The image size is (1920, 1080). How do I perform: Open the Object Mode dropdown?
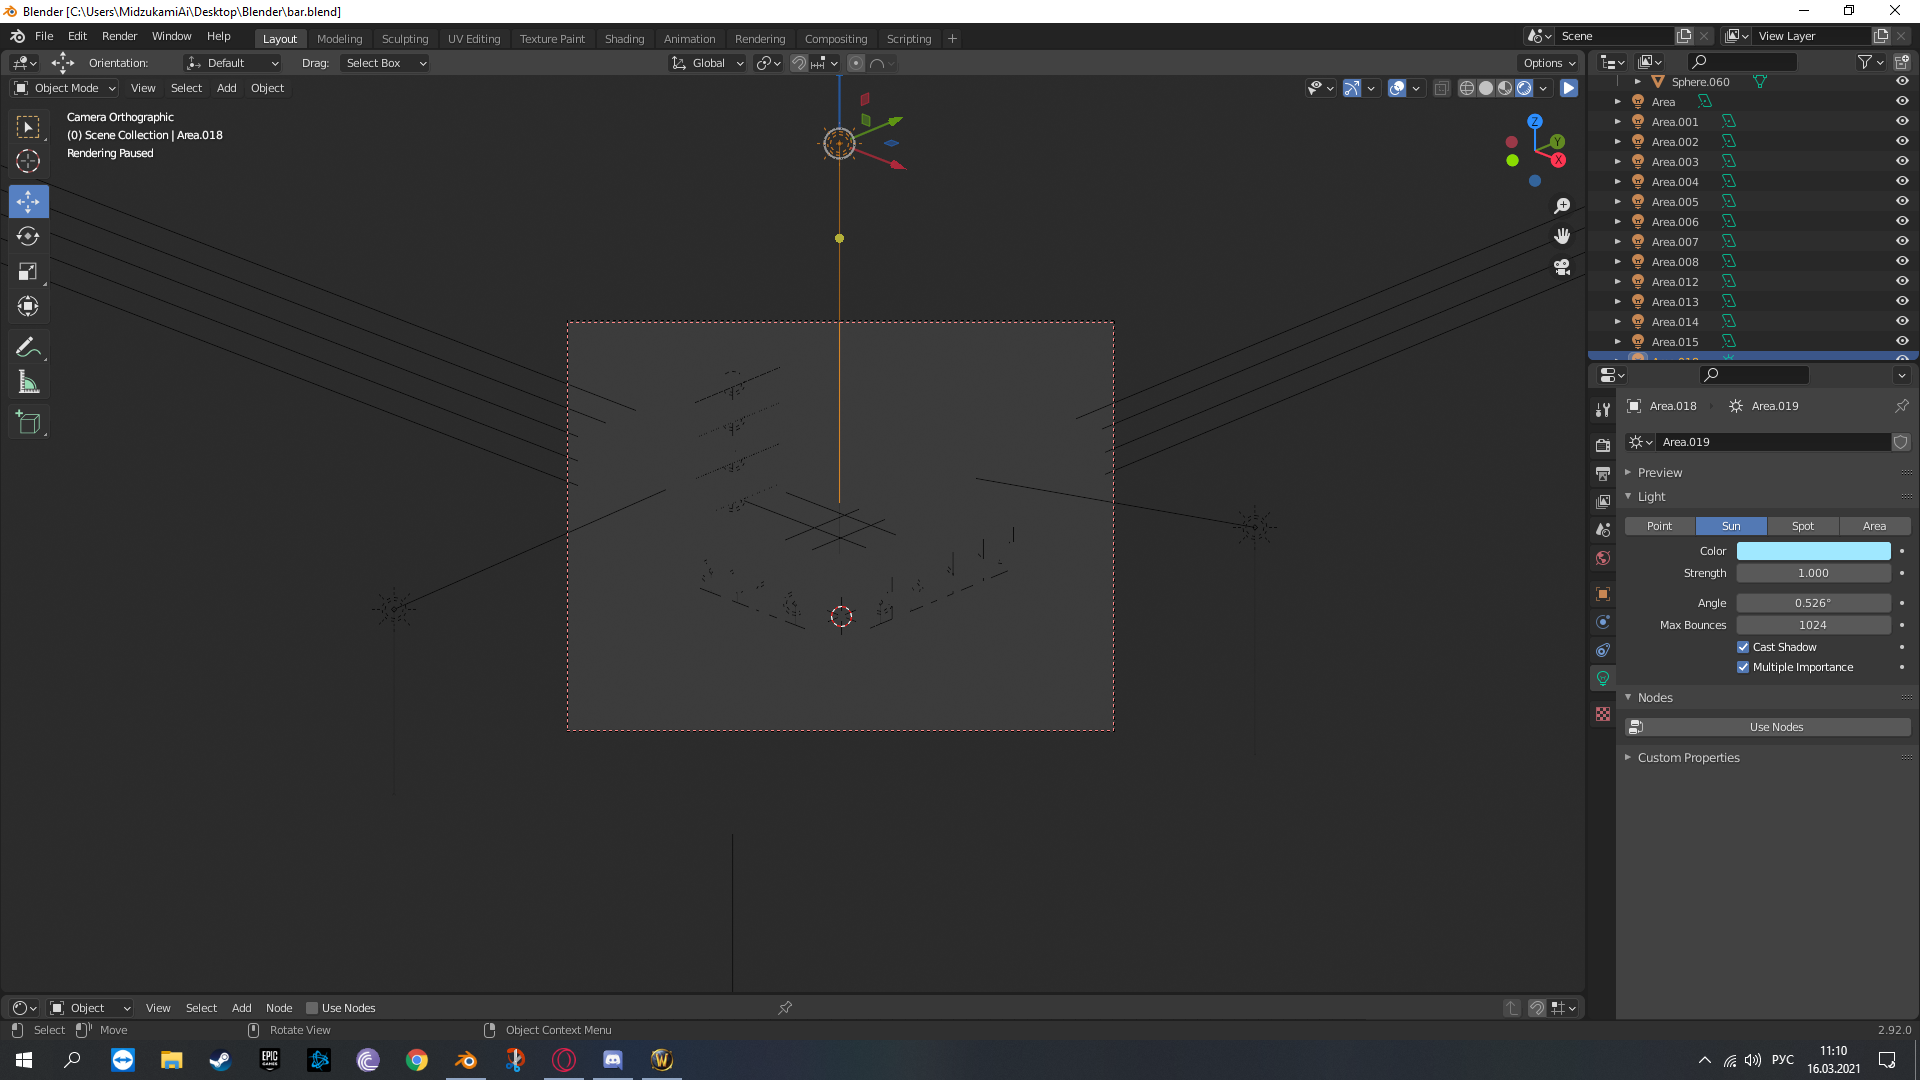coord(66,88)
